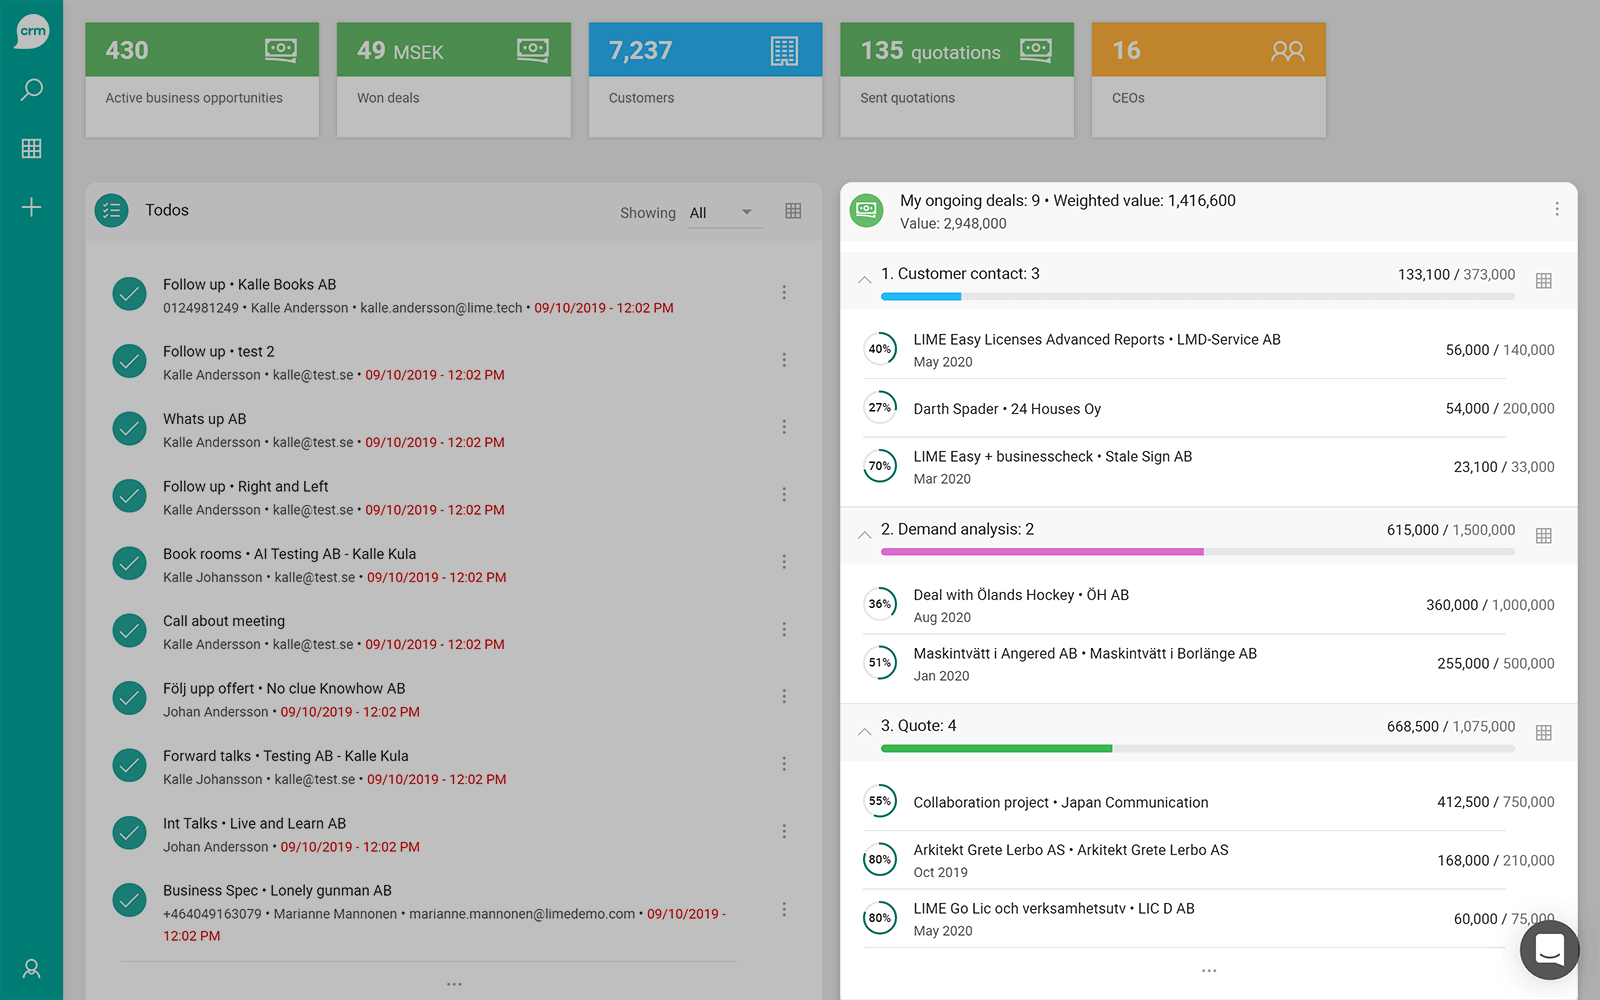
Task: Click the 55% probability circle
Action: (880, 801)
